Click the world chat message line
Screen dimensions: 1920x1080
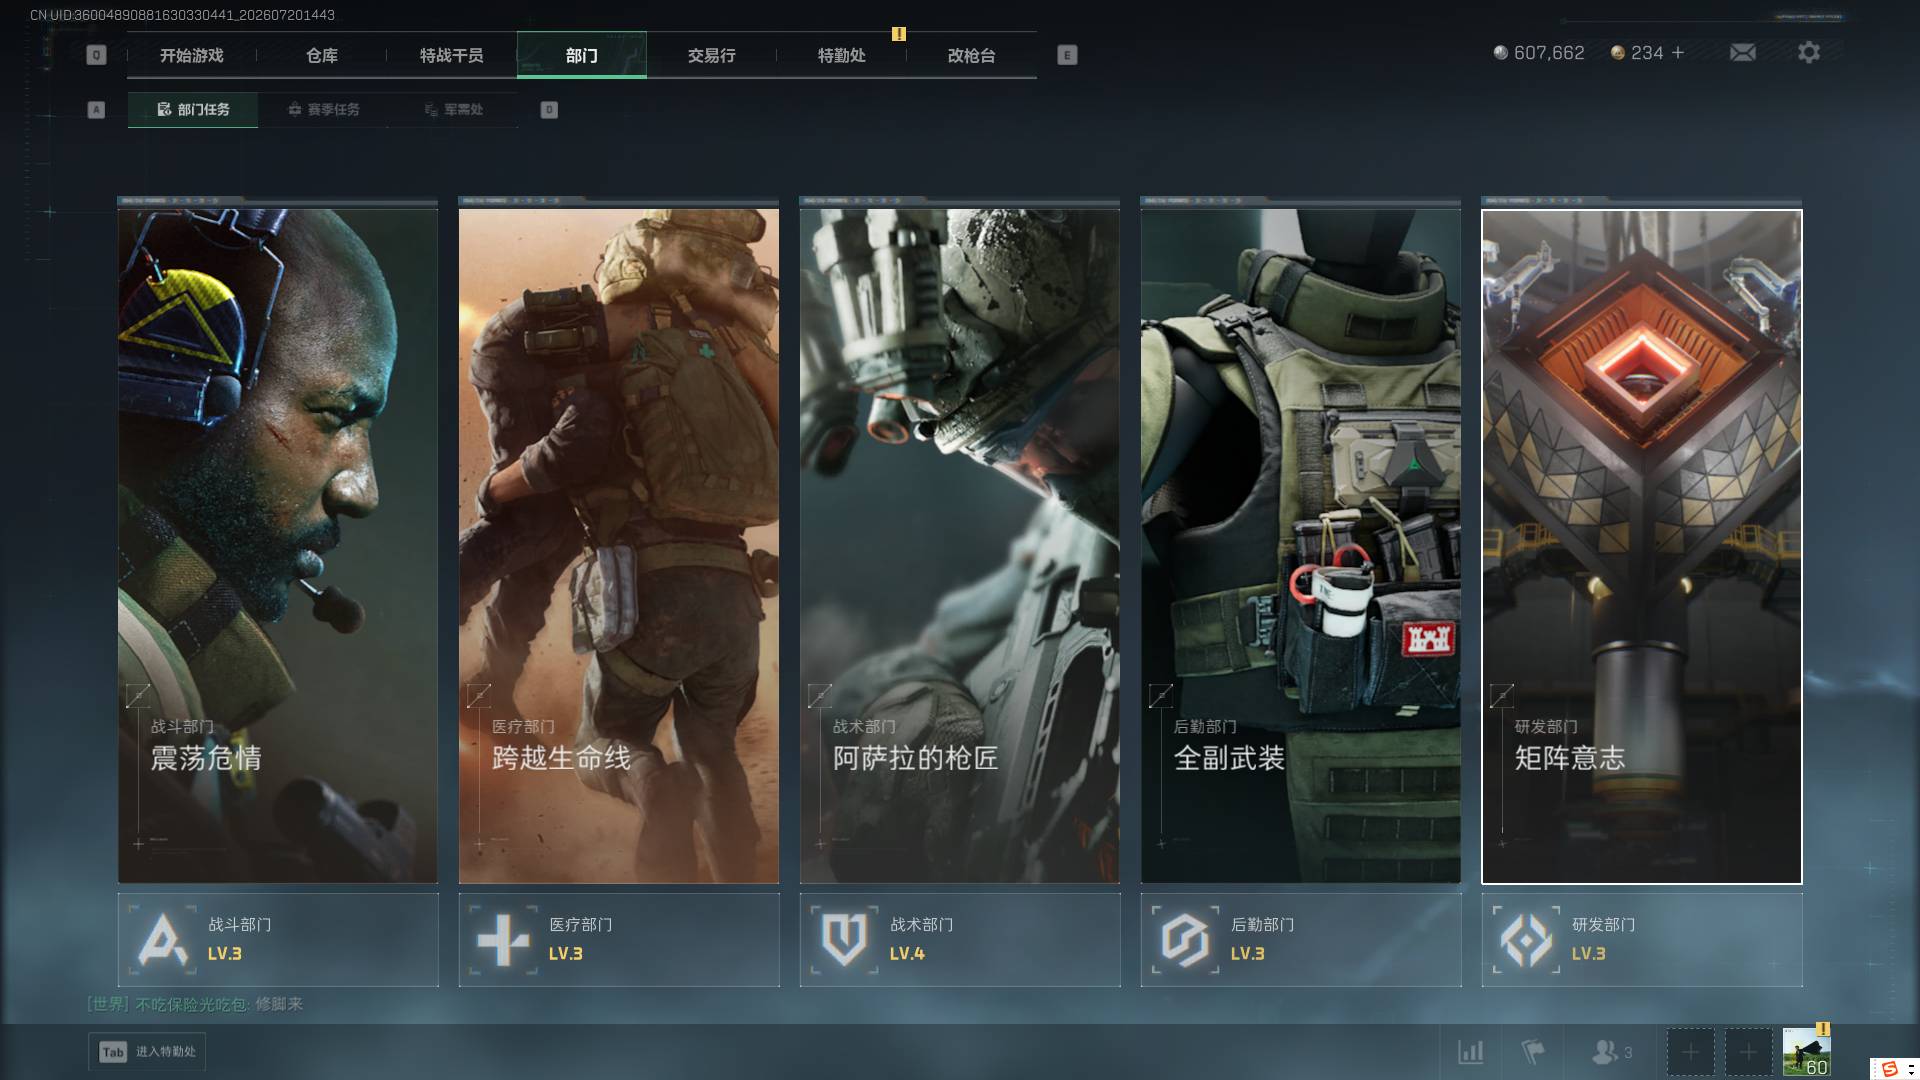pos(195,1004)
